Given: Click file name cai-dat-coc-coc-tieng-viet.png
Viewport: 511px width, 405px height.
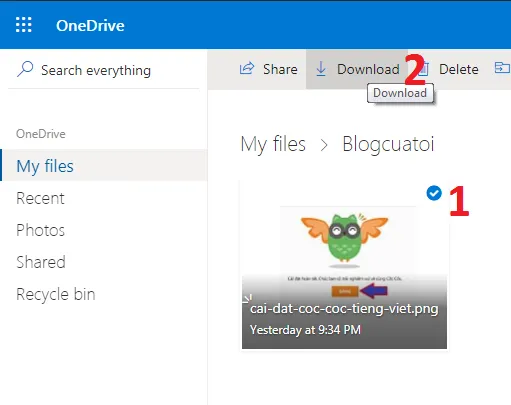Looking at the screenshot, I should [x=344, y=309].
